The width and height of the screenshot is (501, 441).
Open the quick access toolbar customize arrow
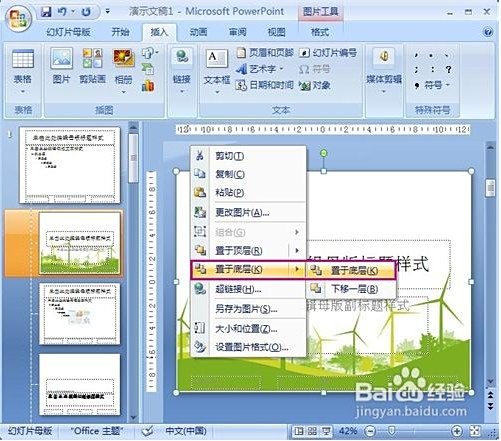[x=107, y=12]
